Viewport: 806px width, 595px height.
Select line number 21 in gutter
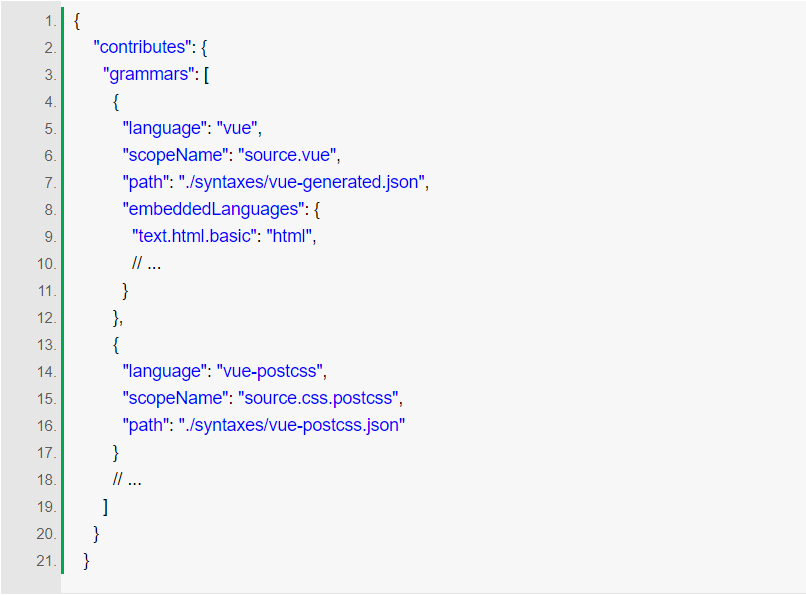(46, 561)
